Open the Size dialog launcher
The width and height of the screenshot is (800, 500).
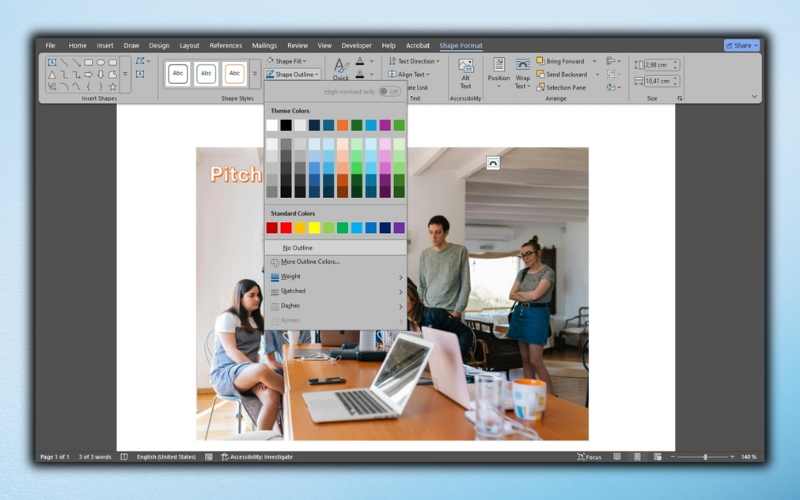pos(679,98)
